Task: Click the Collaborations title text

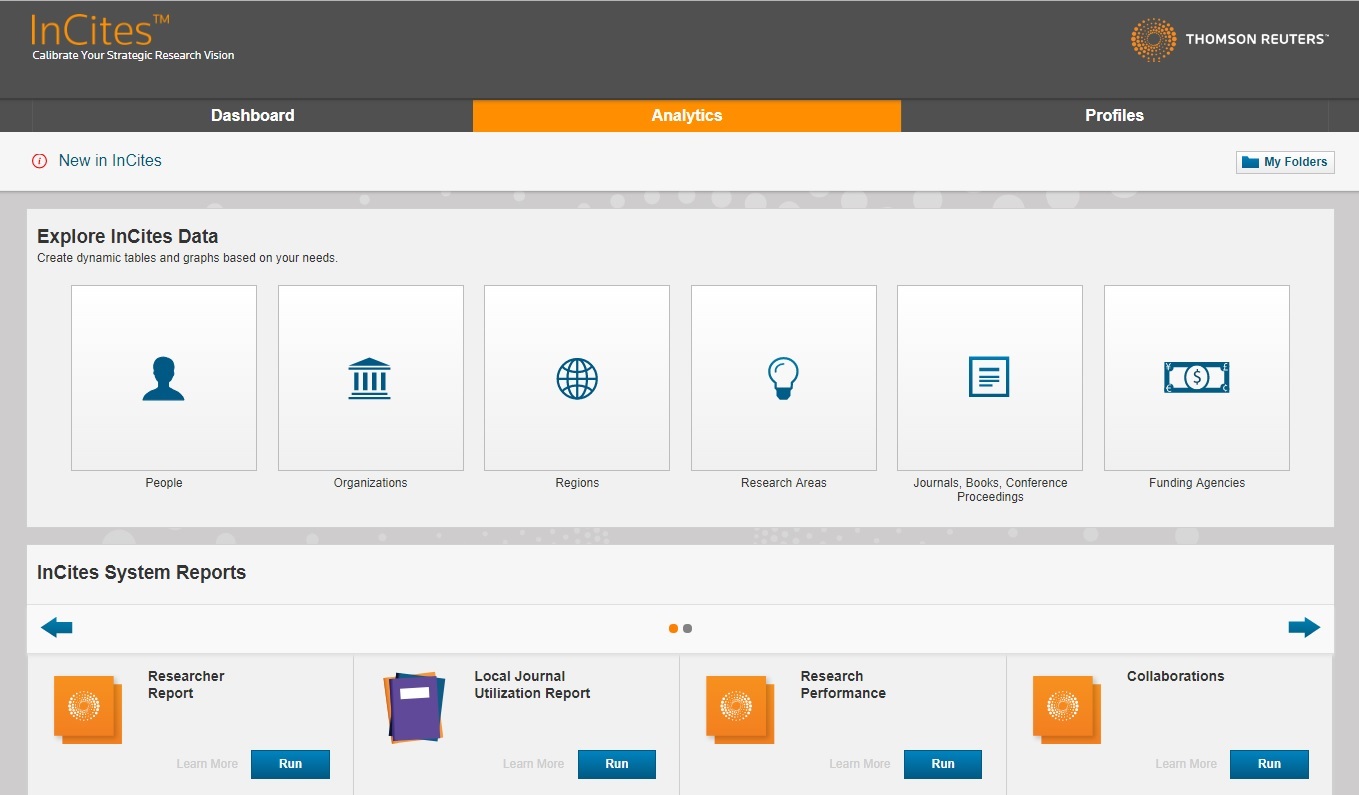Action: [x=1175, y=677]
